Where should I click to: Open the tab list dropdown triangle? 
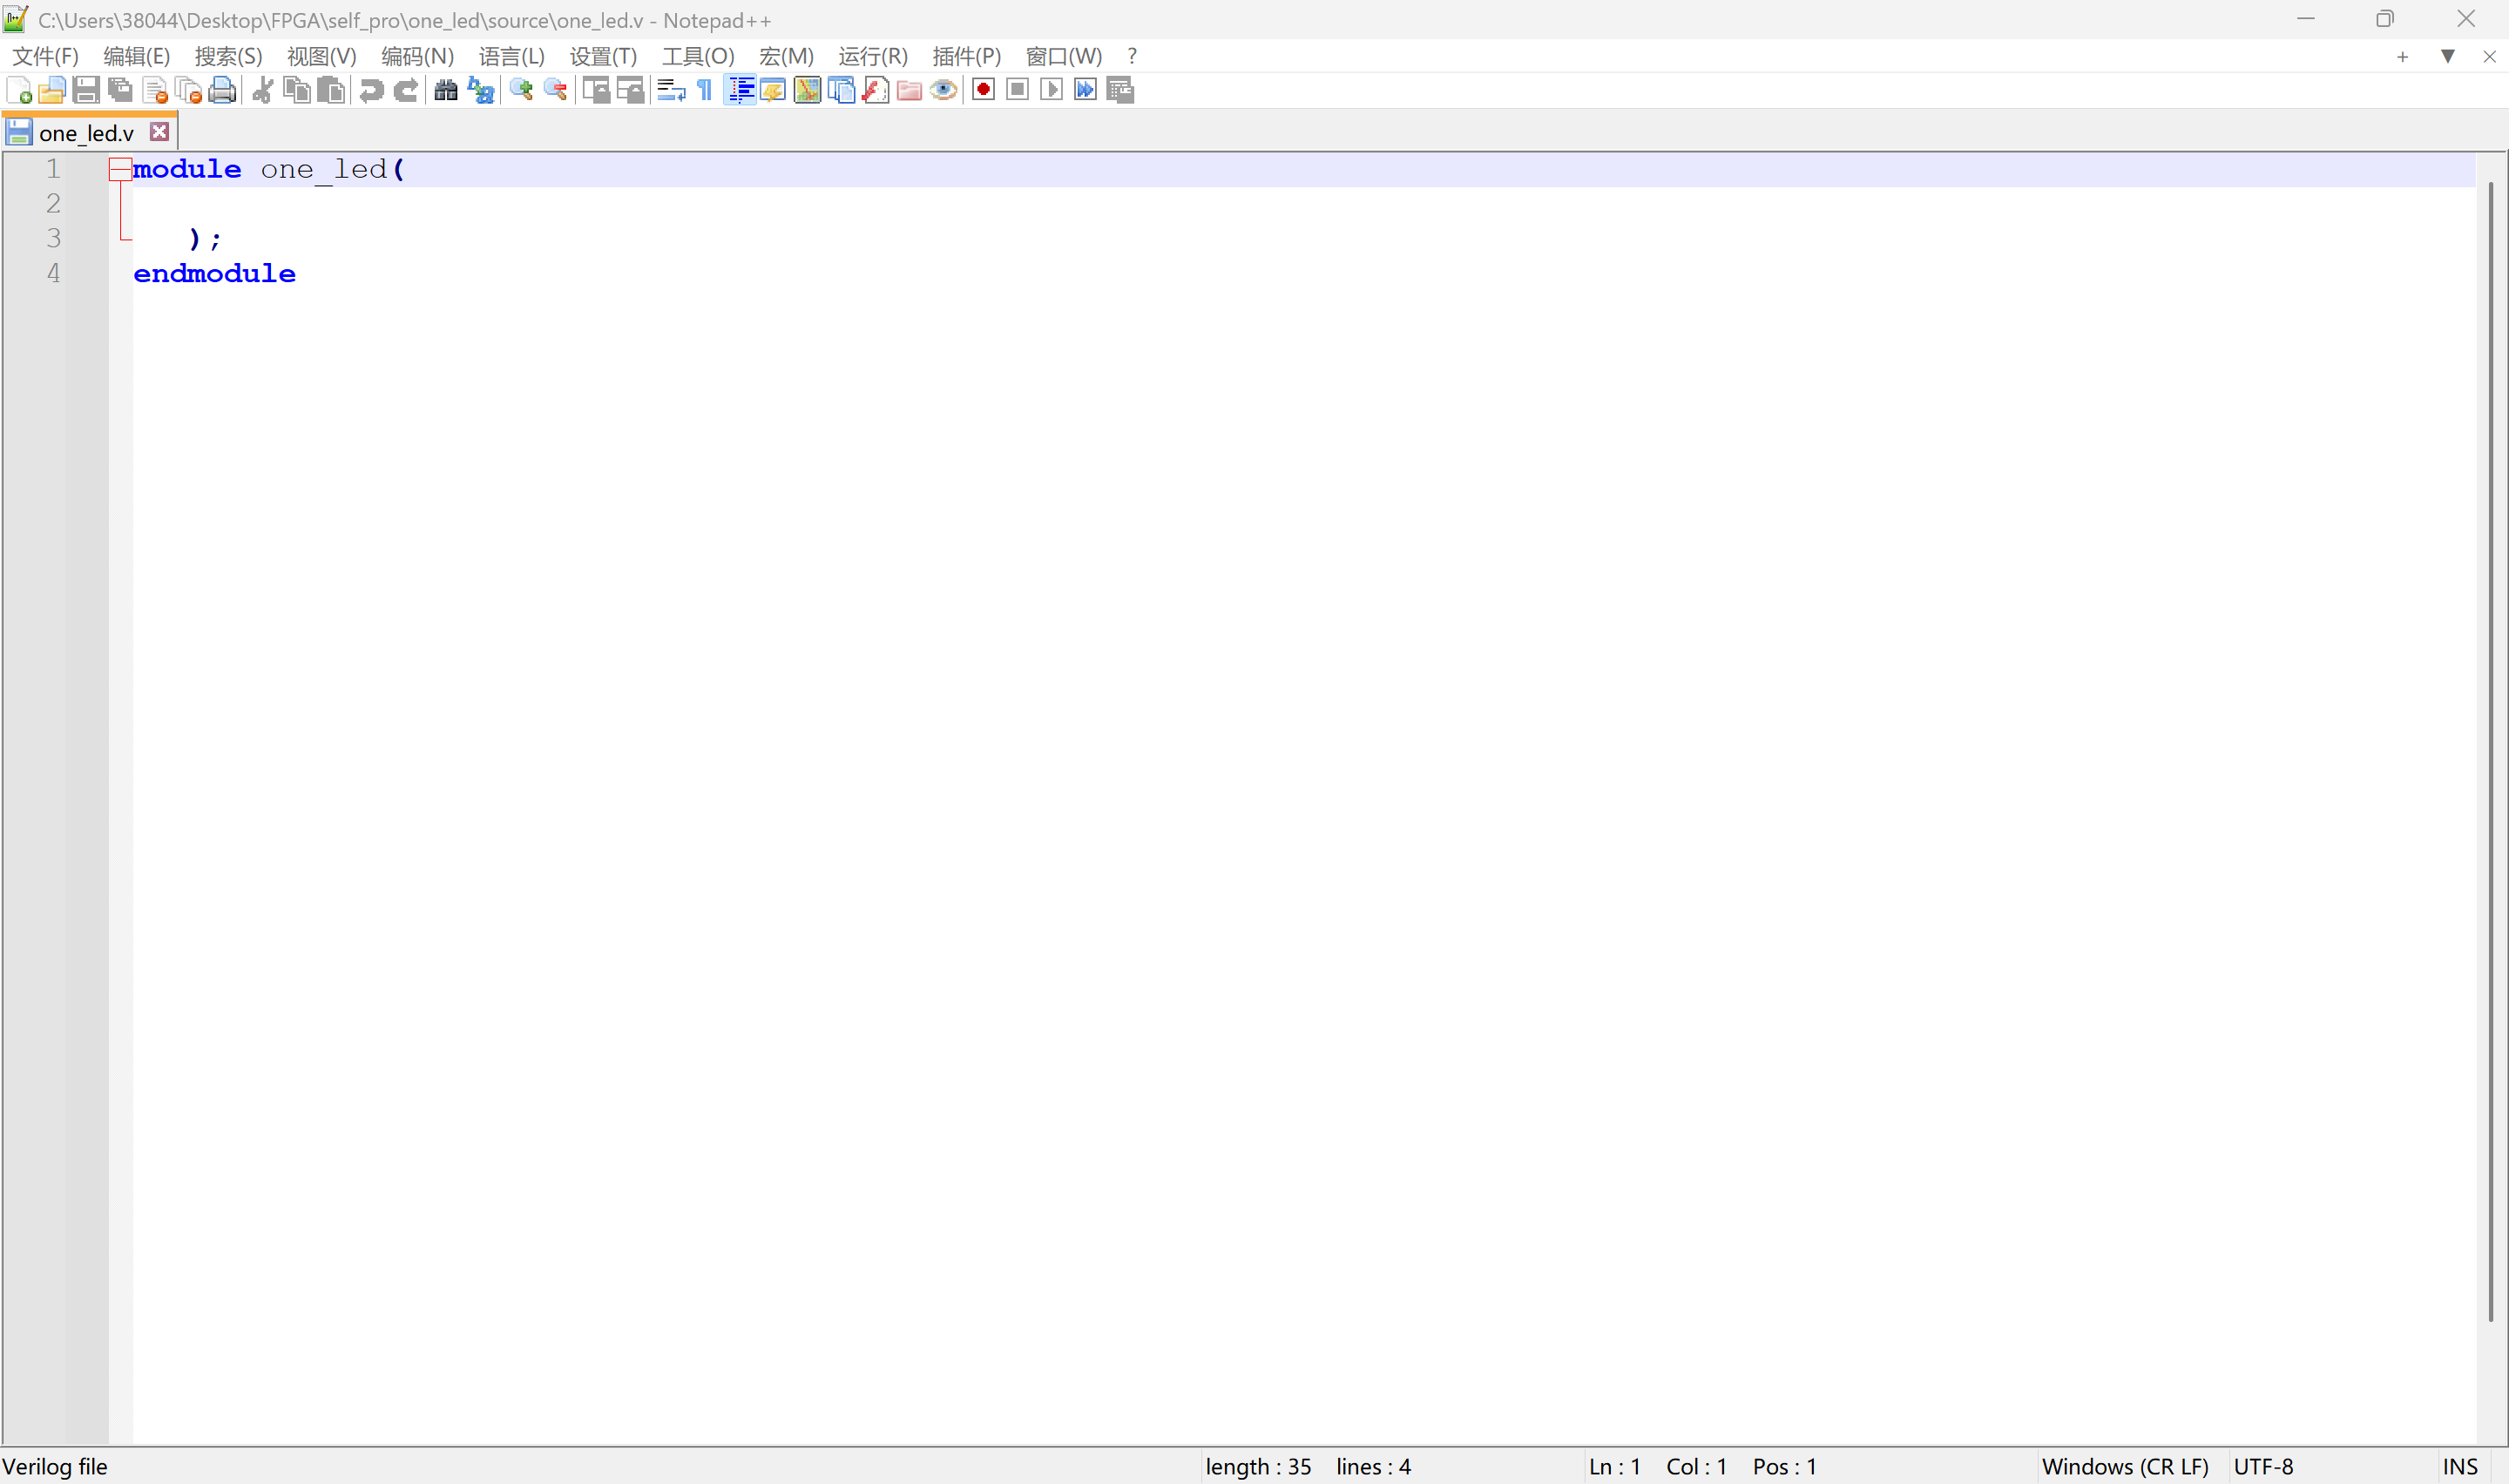[x=2447, y=57]
